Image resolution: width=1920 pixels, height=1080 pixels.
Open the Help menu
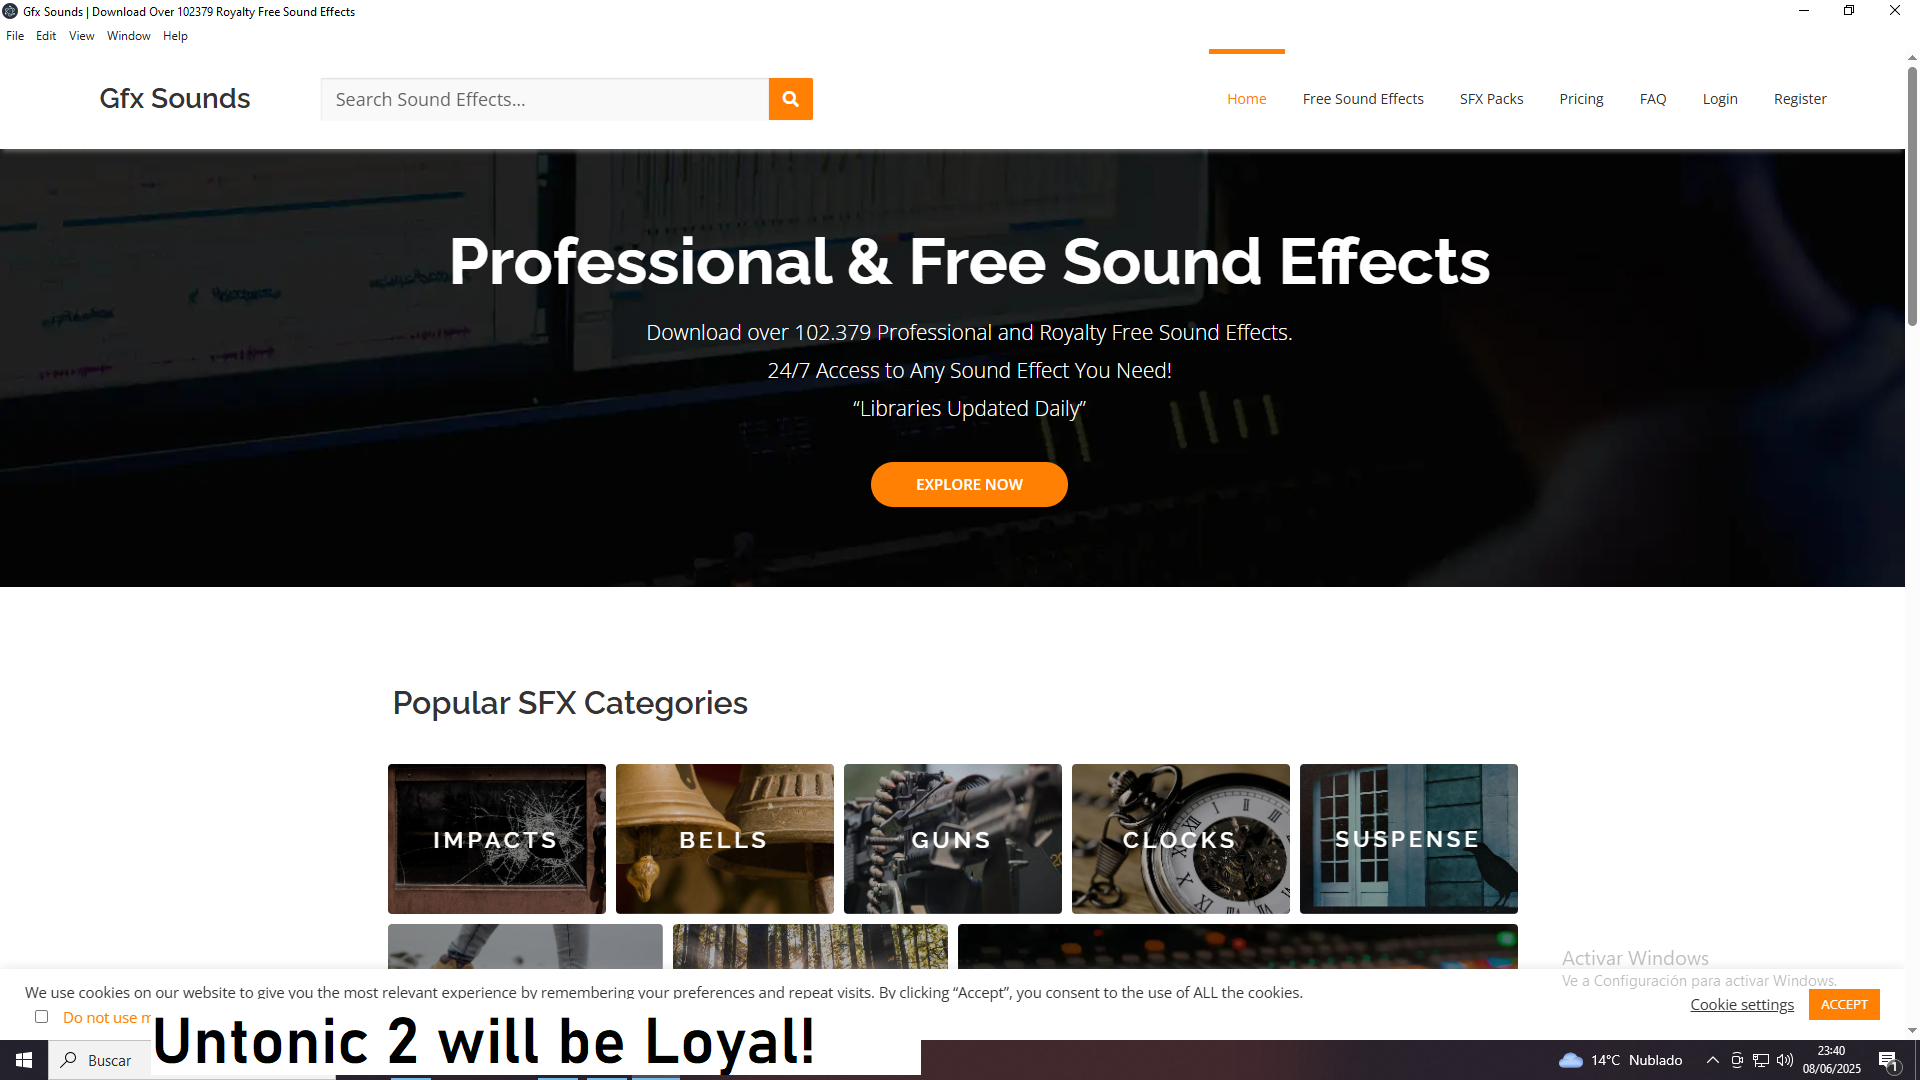tap(175, 36)
